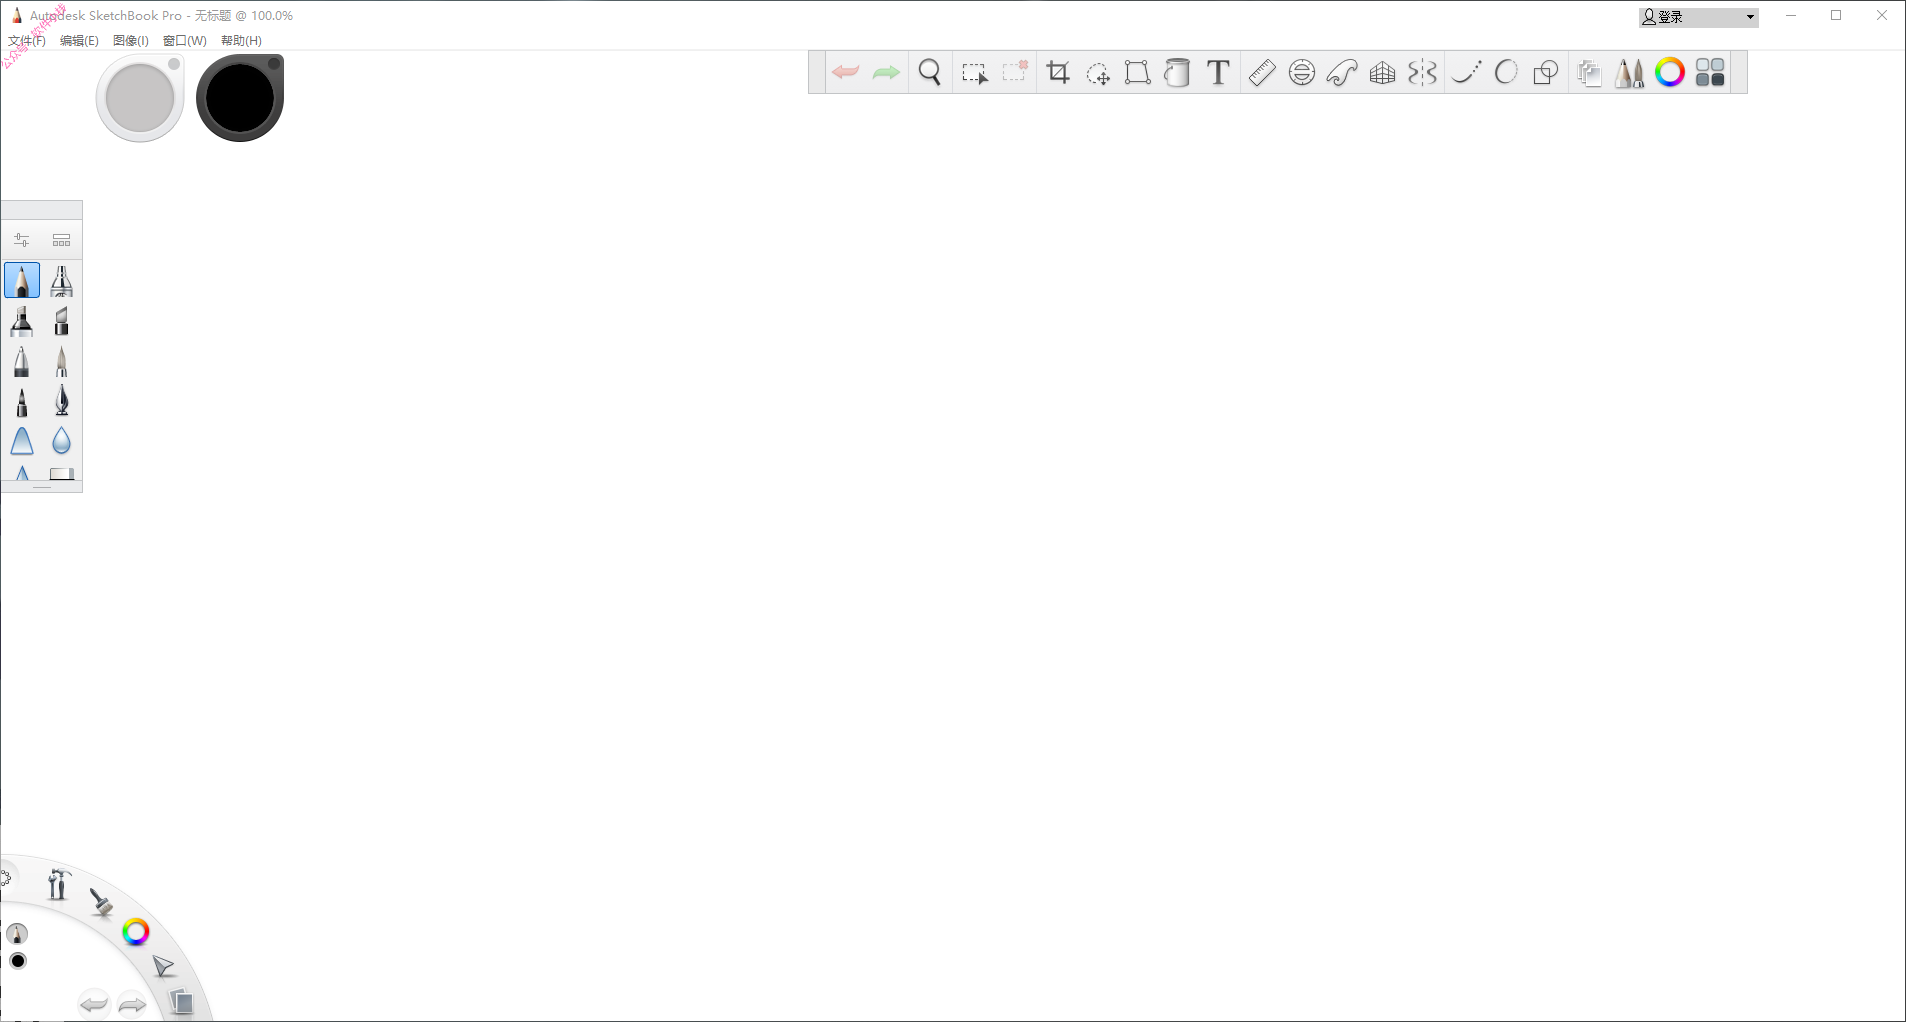This screenshot has width=1906, height=1022.
Task: Open the 文件(F) menu
Action: click(27, 41)
